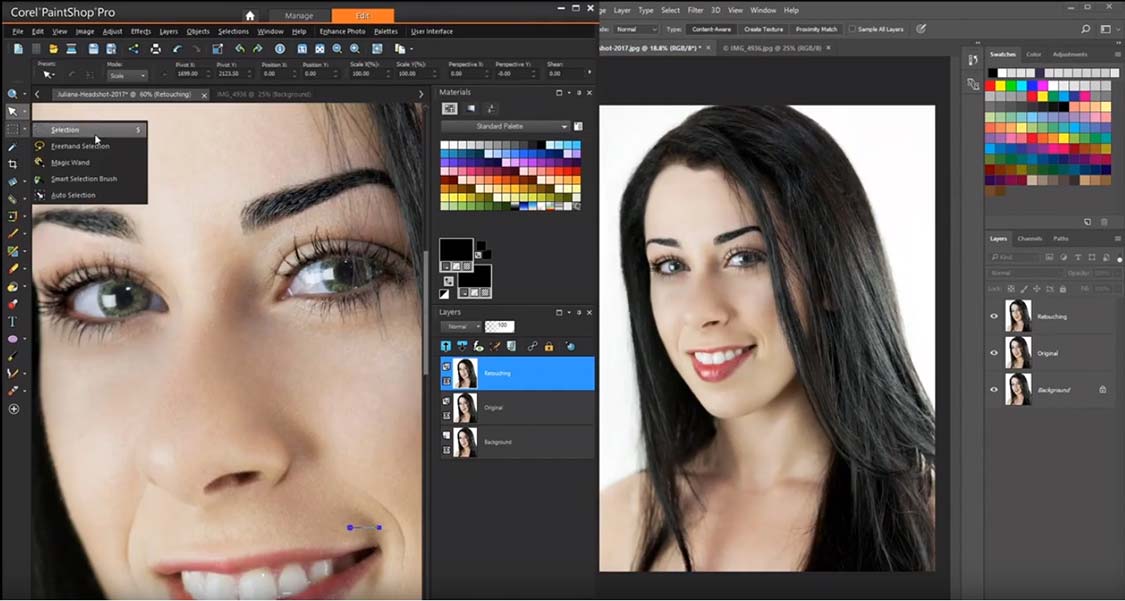
Task: Open the Presets arrow dropdown in PaintShop options
Action: click(50, 75)
